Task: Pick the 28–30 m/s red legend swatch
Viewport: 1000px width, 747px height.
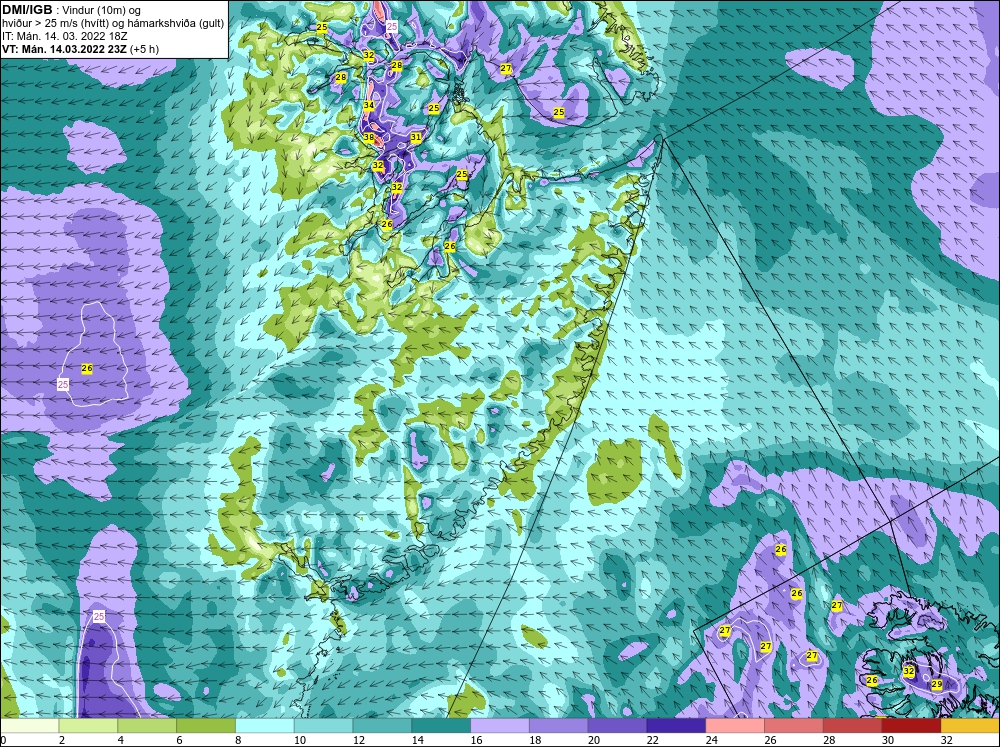Action: point(853,725)
